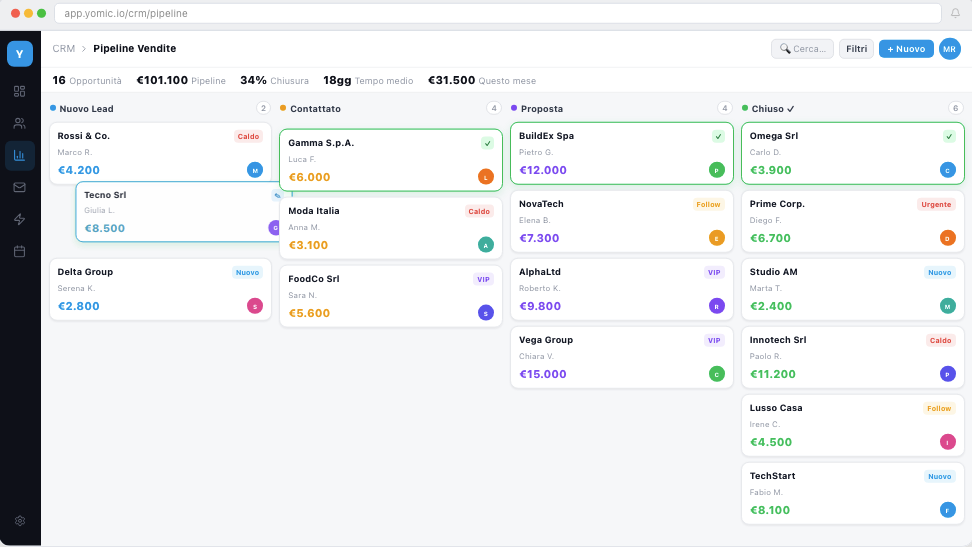The image size is (972, 547).
Task: Select the pipeline chart icon in sidebar
Action: pos(20,155)
